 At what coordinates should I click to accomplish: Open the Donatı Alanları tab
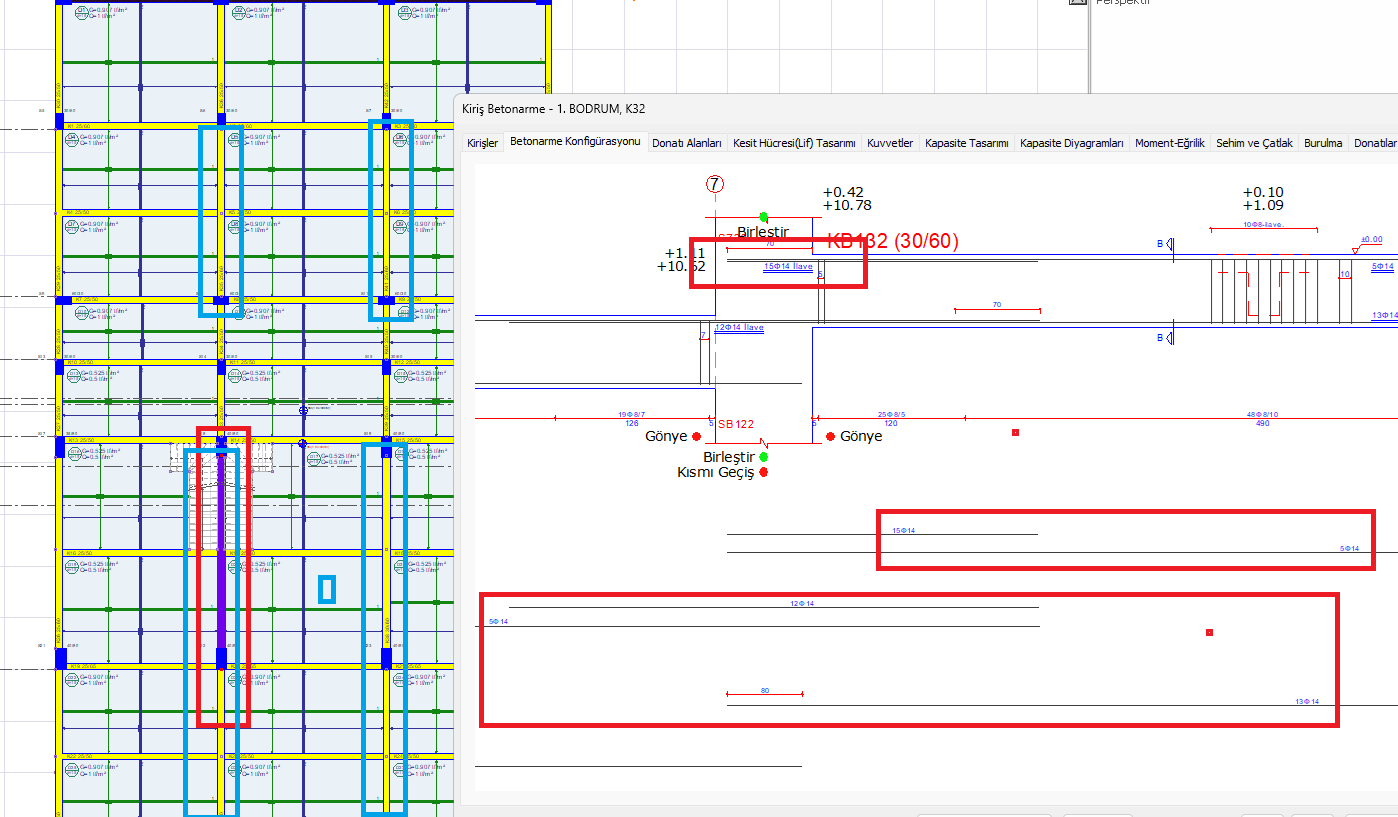click(x=686, y=143)
